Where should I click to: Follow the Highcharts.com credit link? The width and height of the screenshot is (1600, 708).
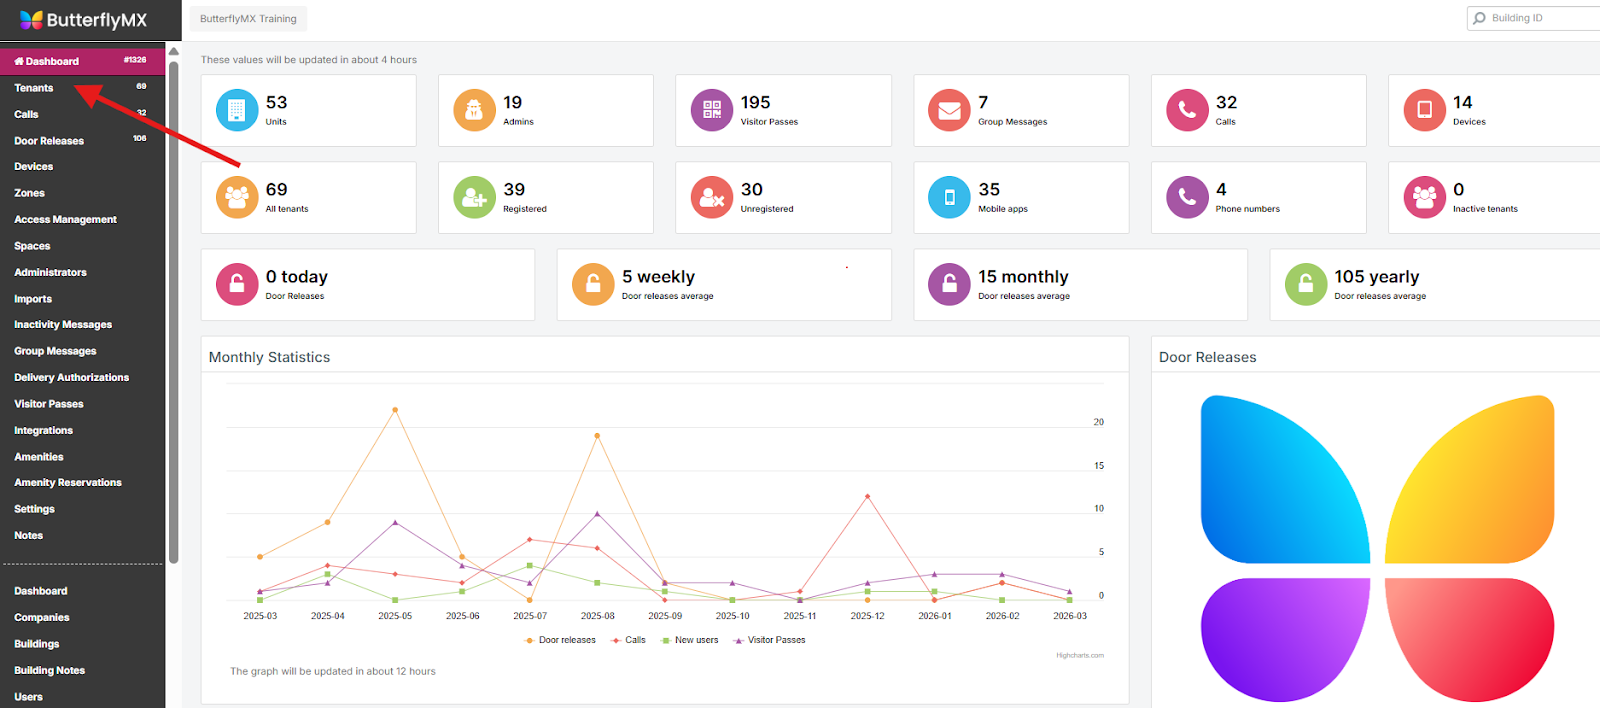click(x=1080, y=656)
